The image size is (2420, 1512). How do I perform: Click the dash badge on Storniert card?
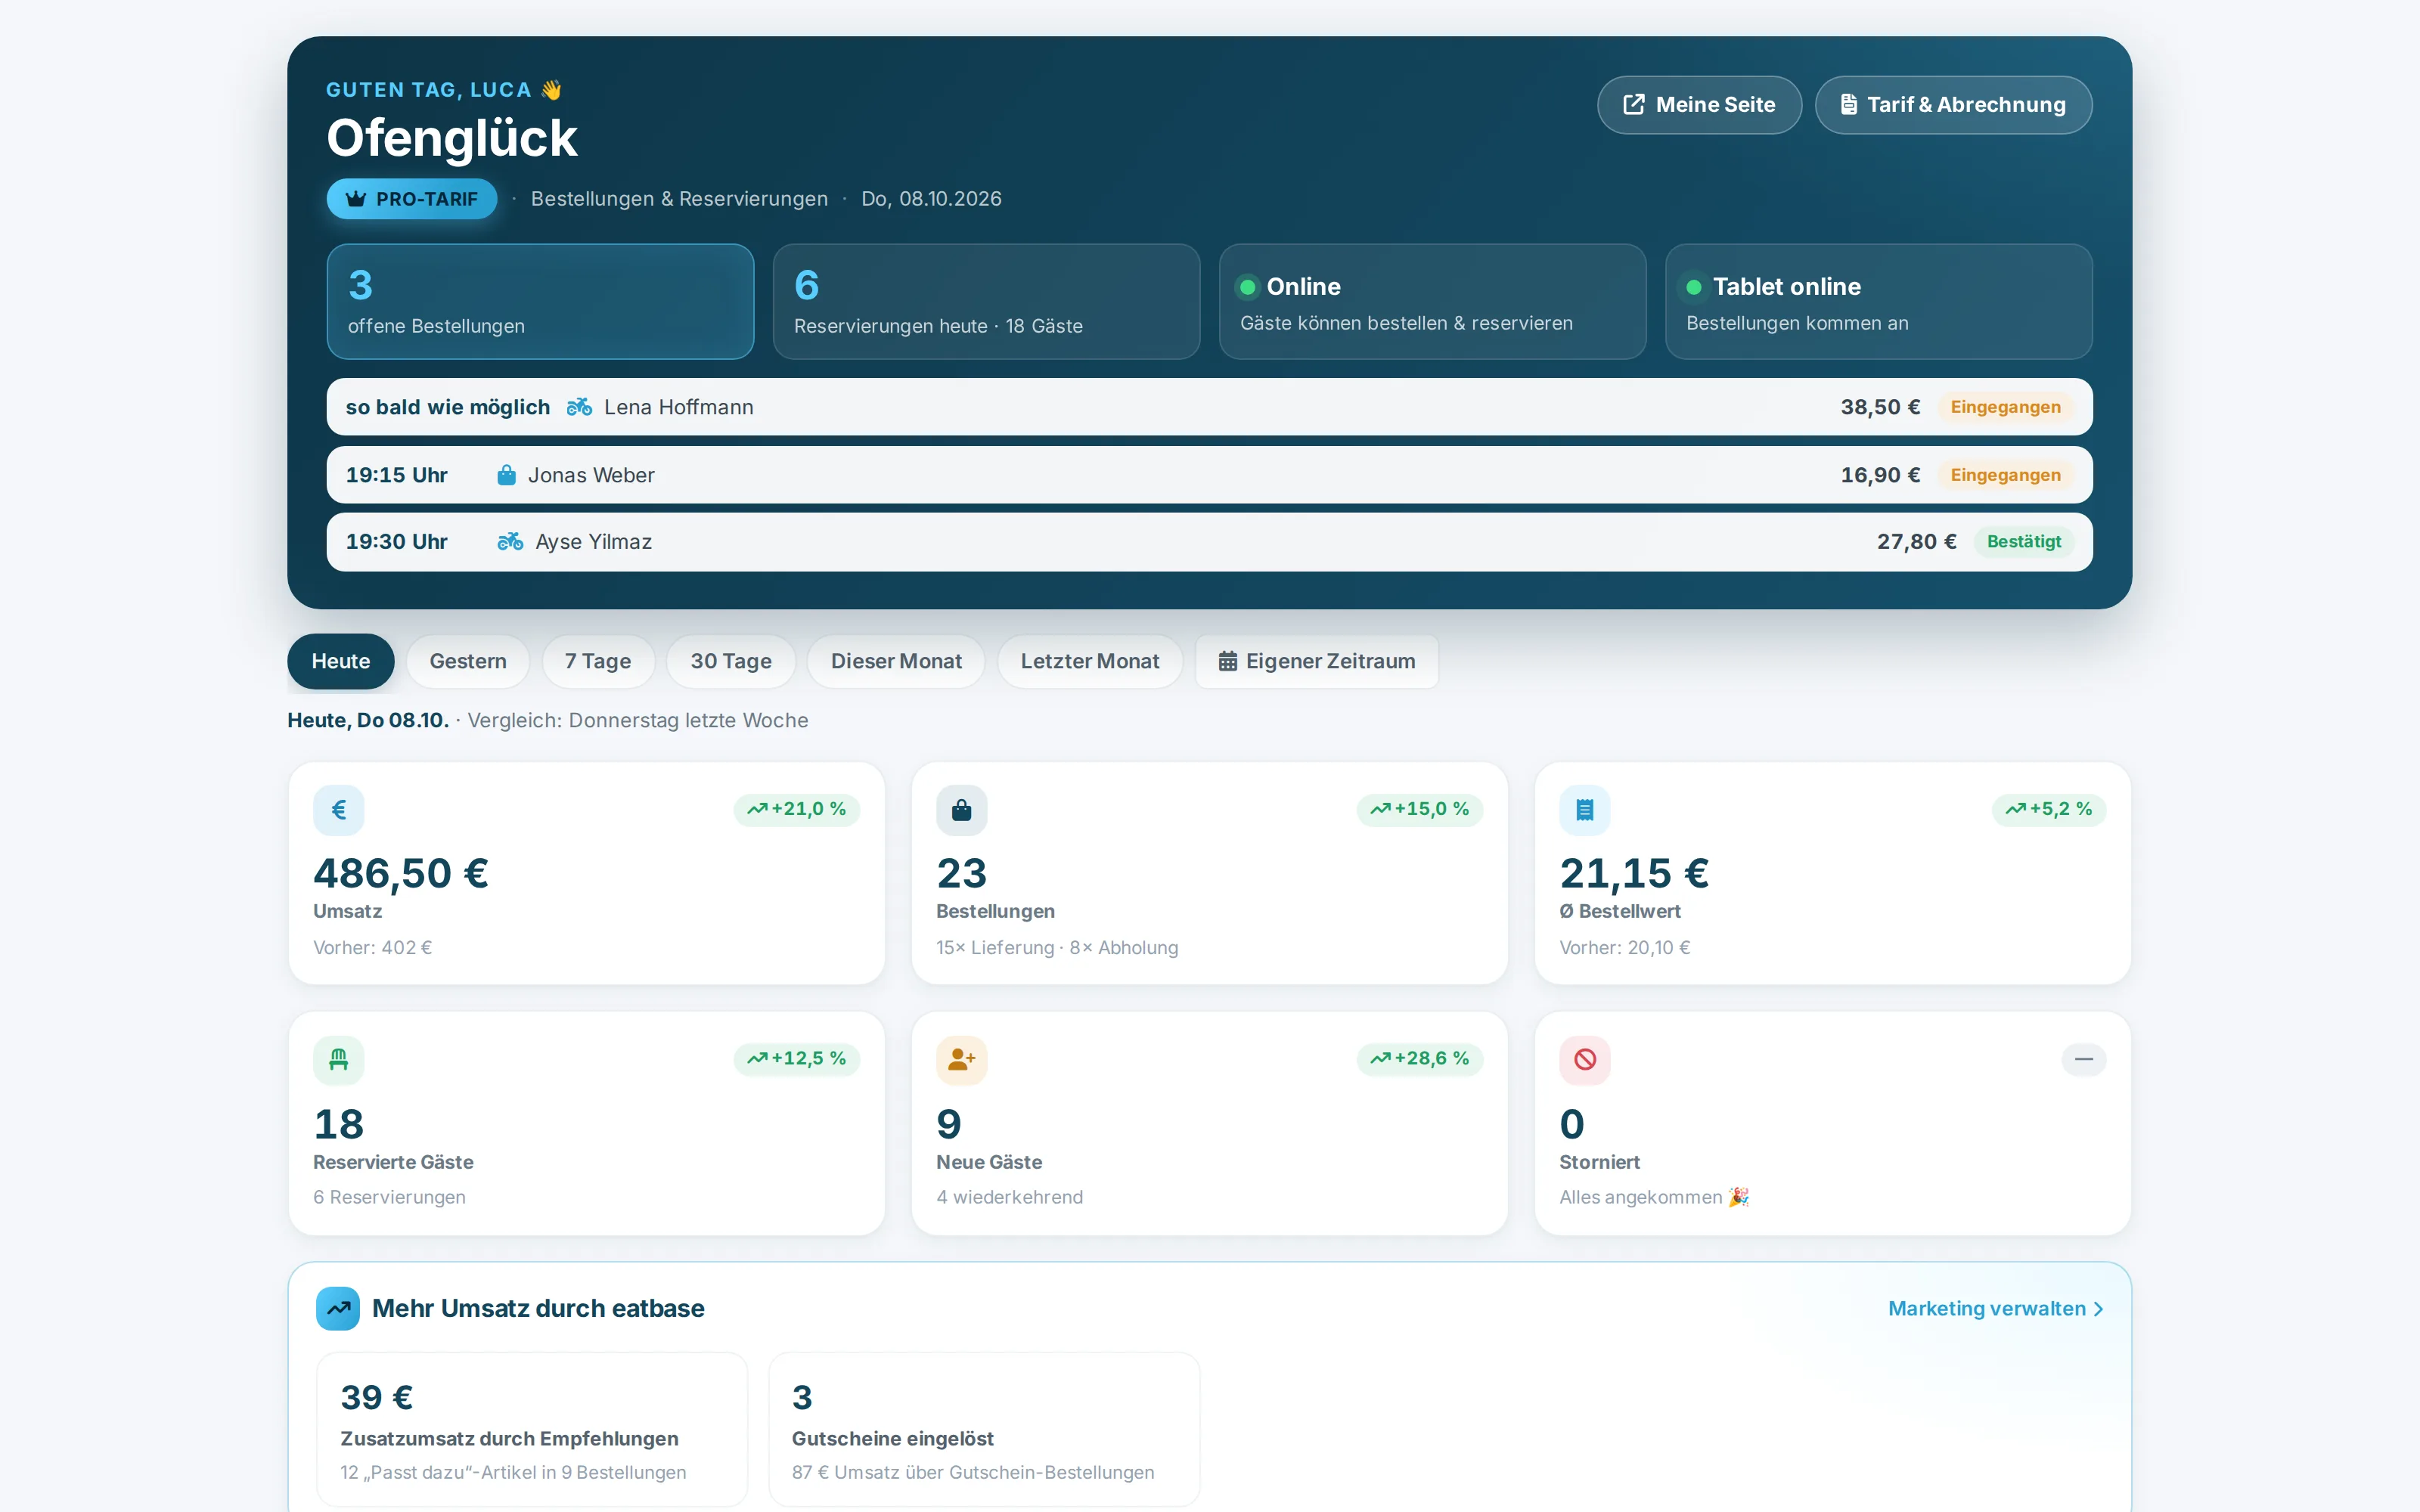[2084, 1059]
